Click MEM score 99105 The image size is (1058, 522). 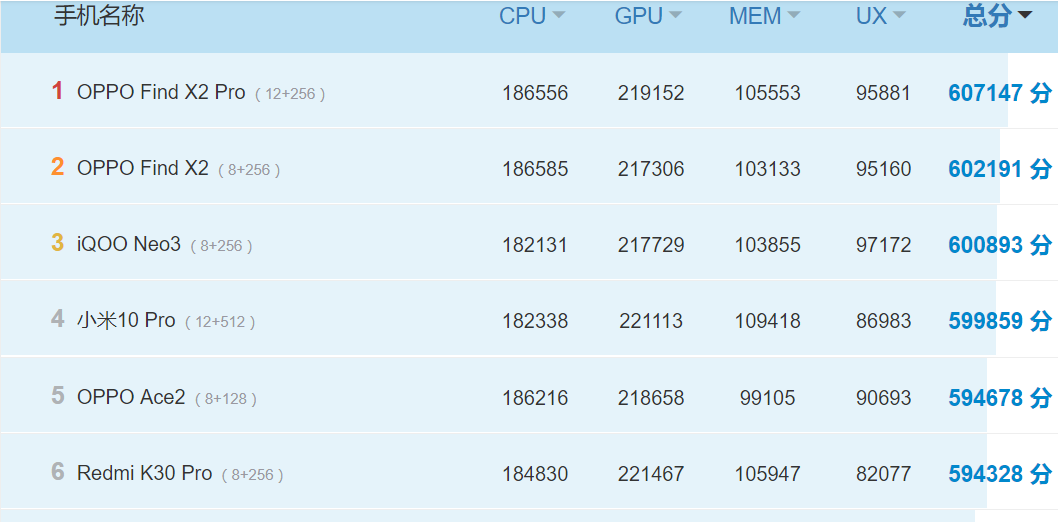point(768,399)
